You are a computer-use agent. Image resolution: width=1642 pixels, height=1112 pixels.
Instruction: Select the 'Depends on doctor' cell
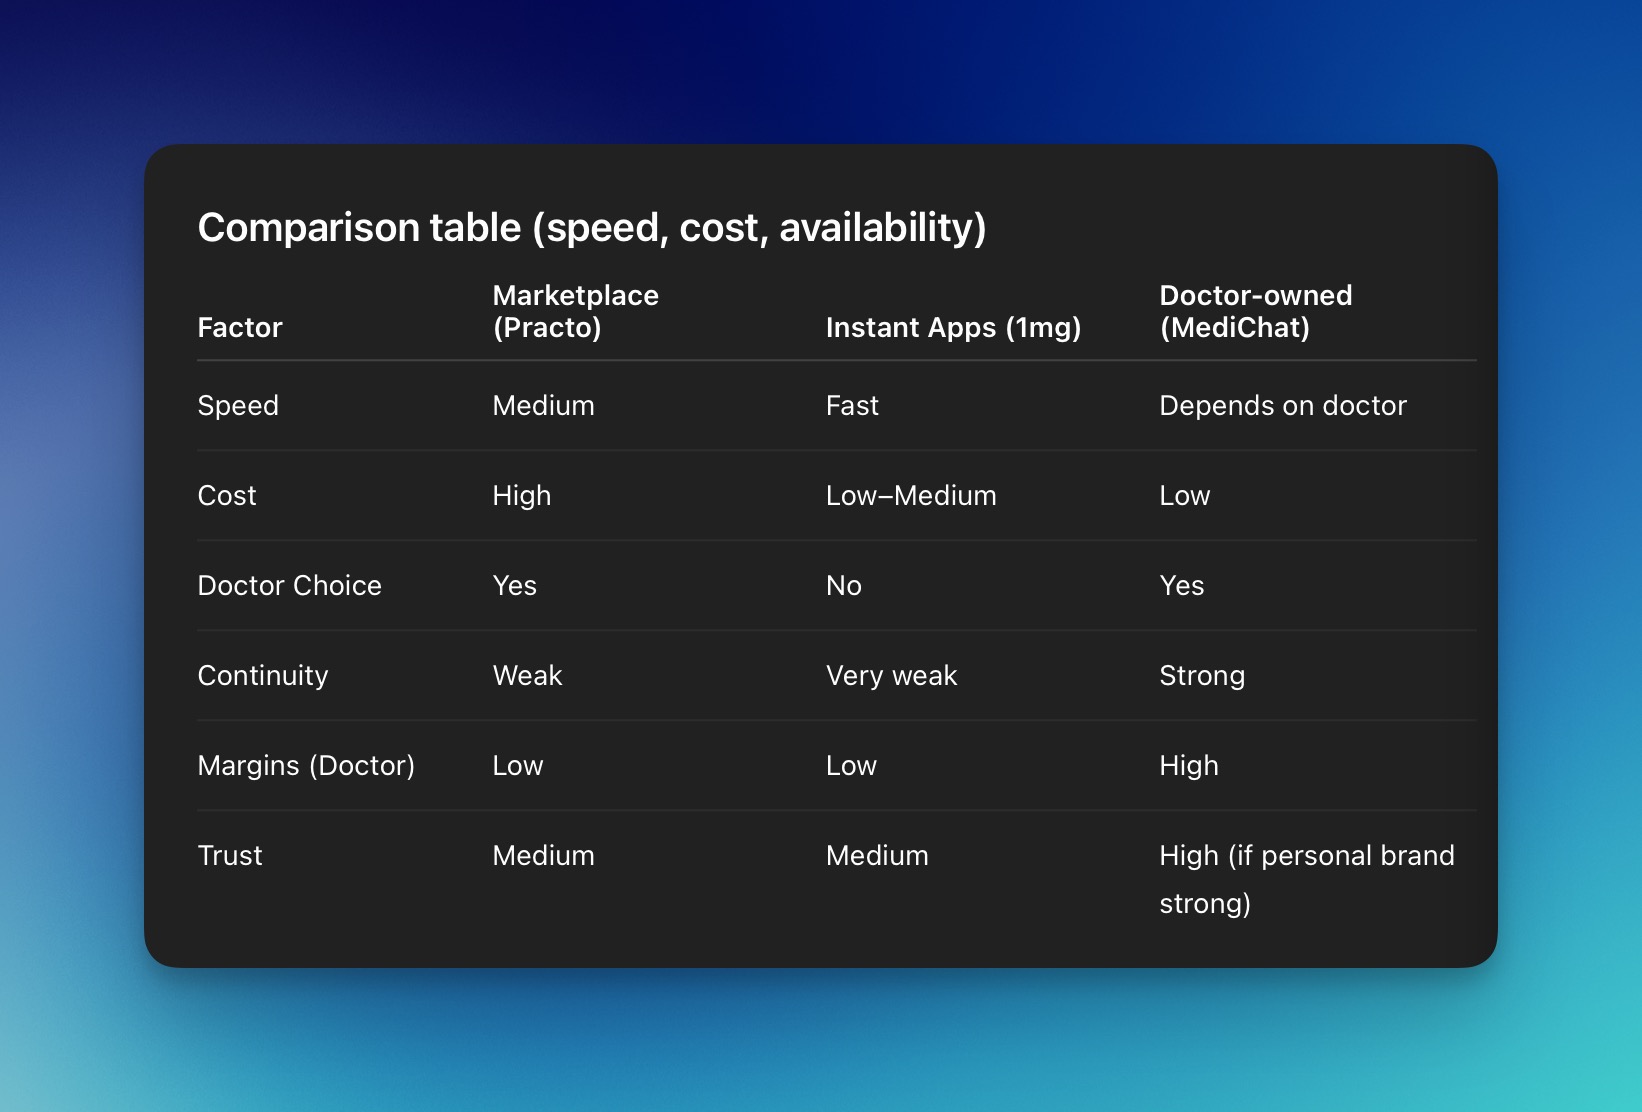(1282, 406)
